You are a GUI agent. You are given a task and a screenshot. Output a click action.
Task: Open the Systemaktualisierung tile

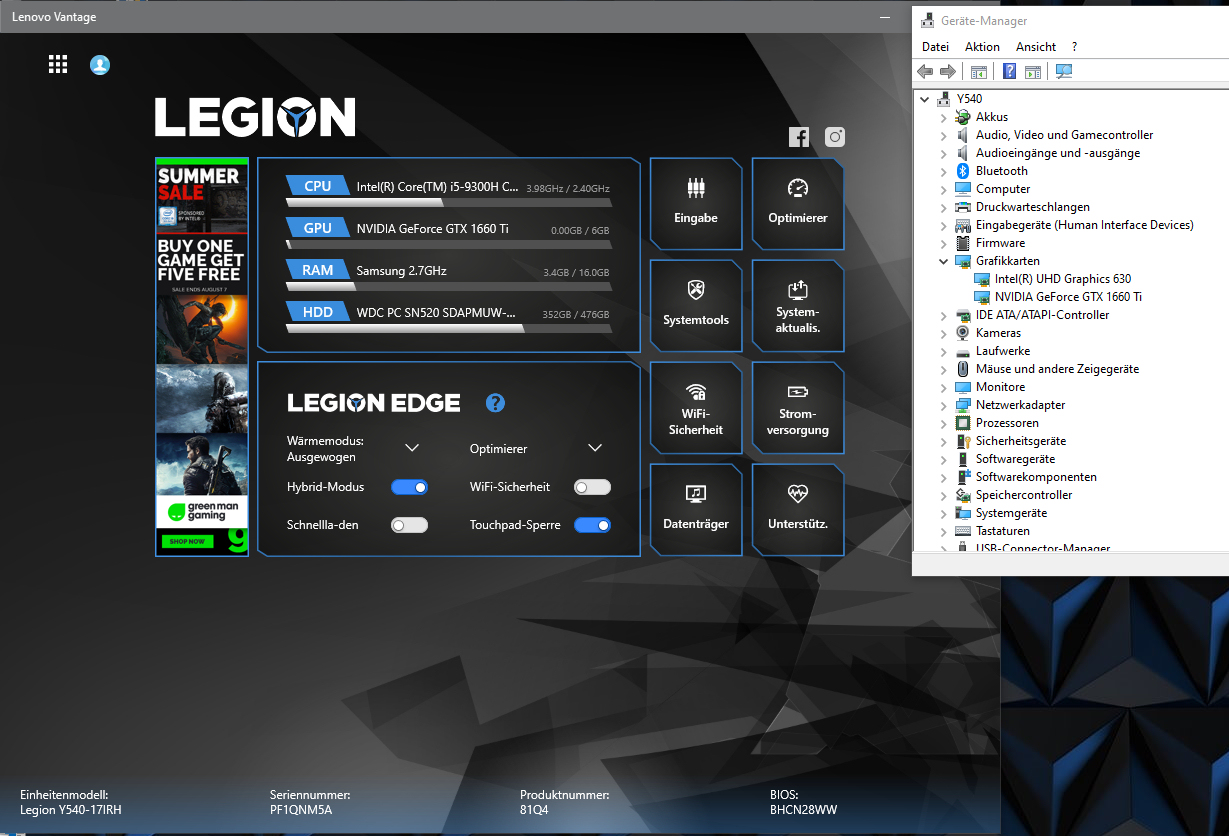[x=798, y=306]
